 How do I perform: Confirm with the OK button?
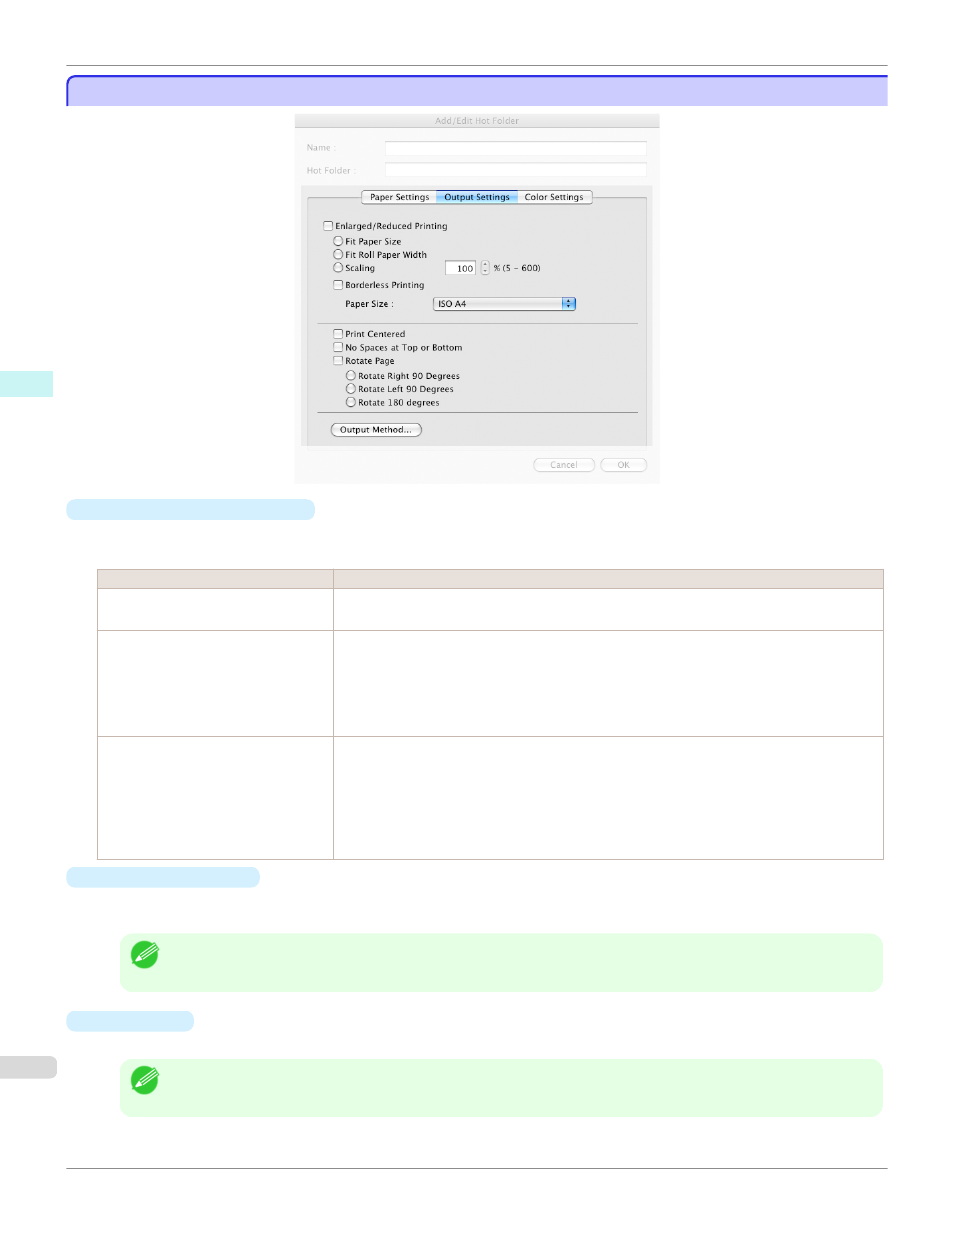click(624, 465)
